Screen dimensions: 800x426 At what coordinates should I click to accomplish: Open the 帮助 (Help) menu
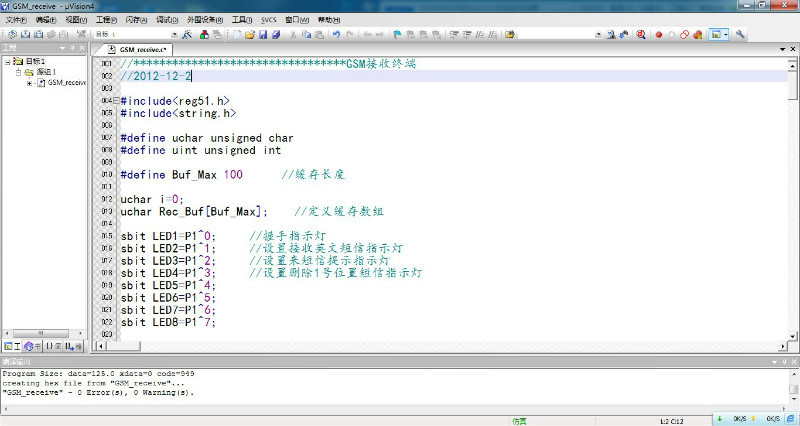[x=328, y=19]
